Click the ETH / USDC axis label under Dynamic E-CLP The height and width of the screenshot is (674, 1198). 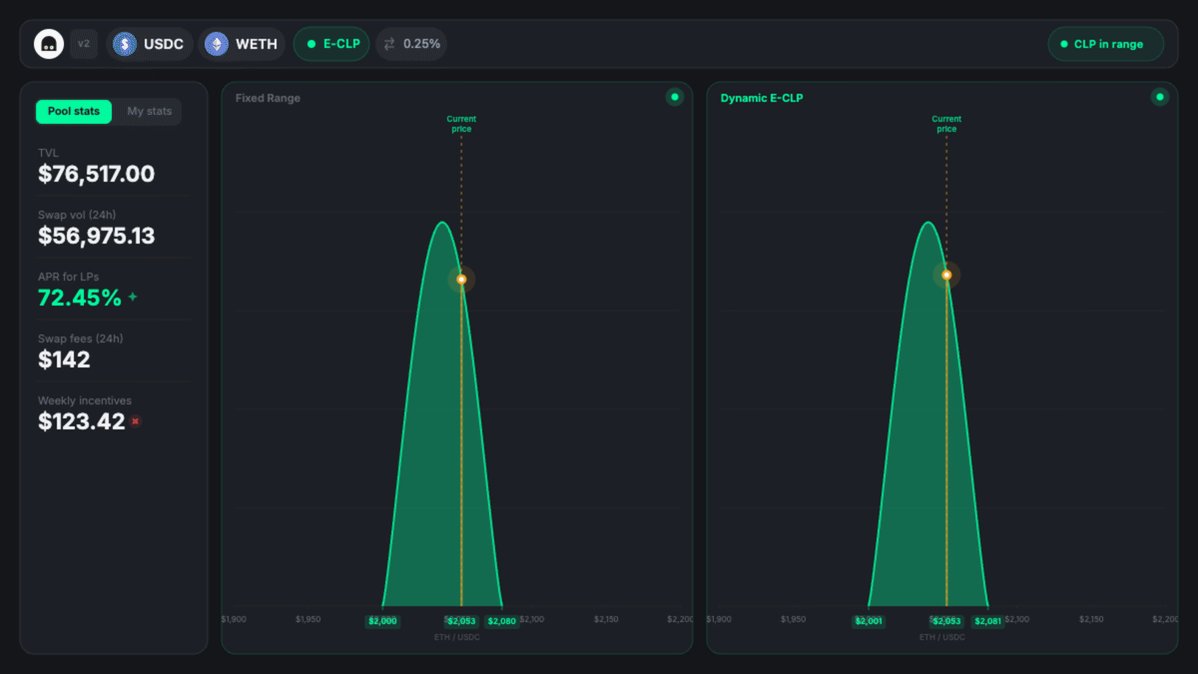coord(942,637)
